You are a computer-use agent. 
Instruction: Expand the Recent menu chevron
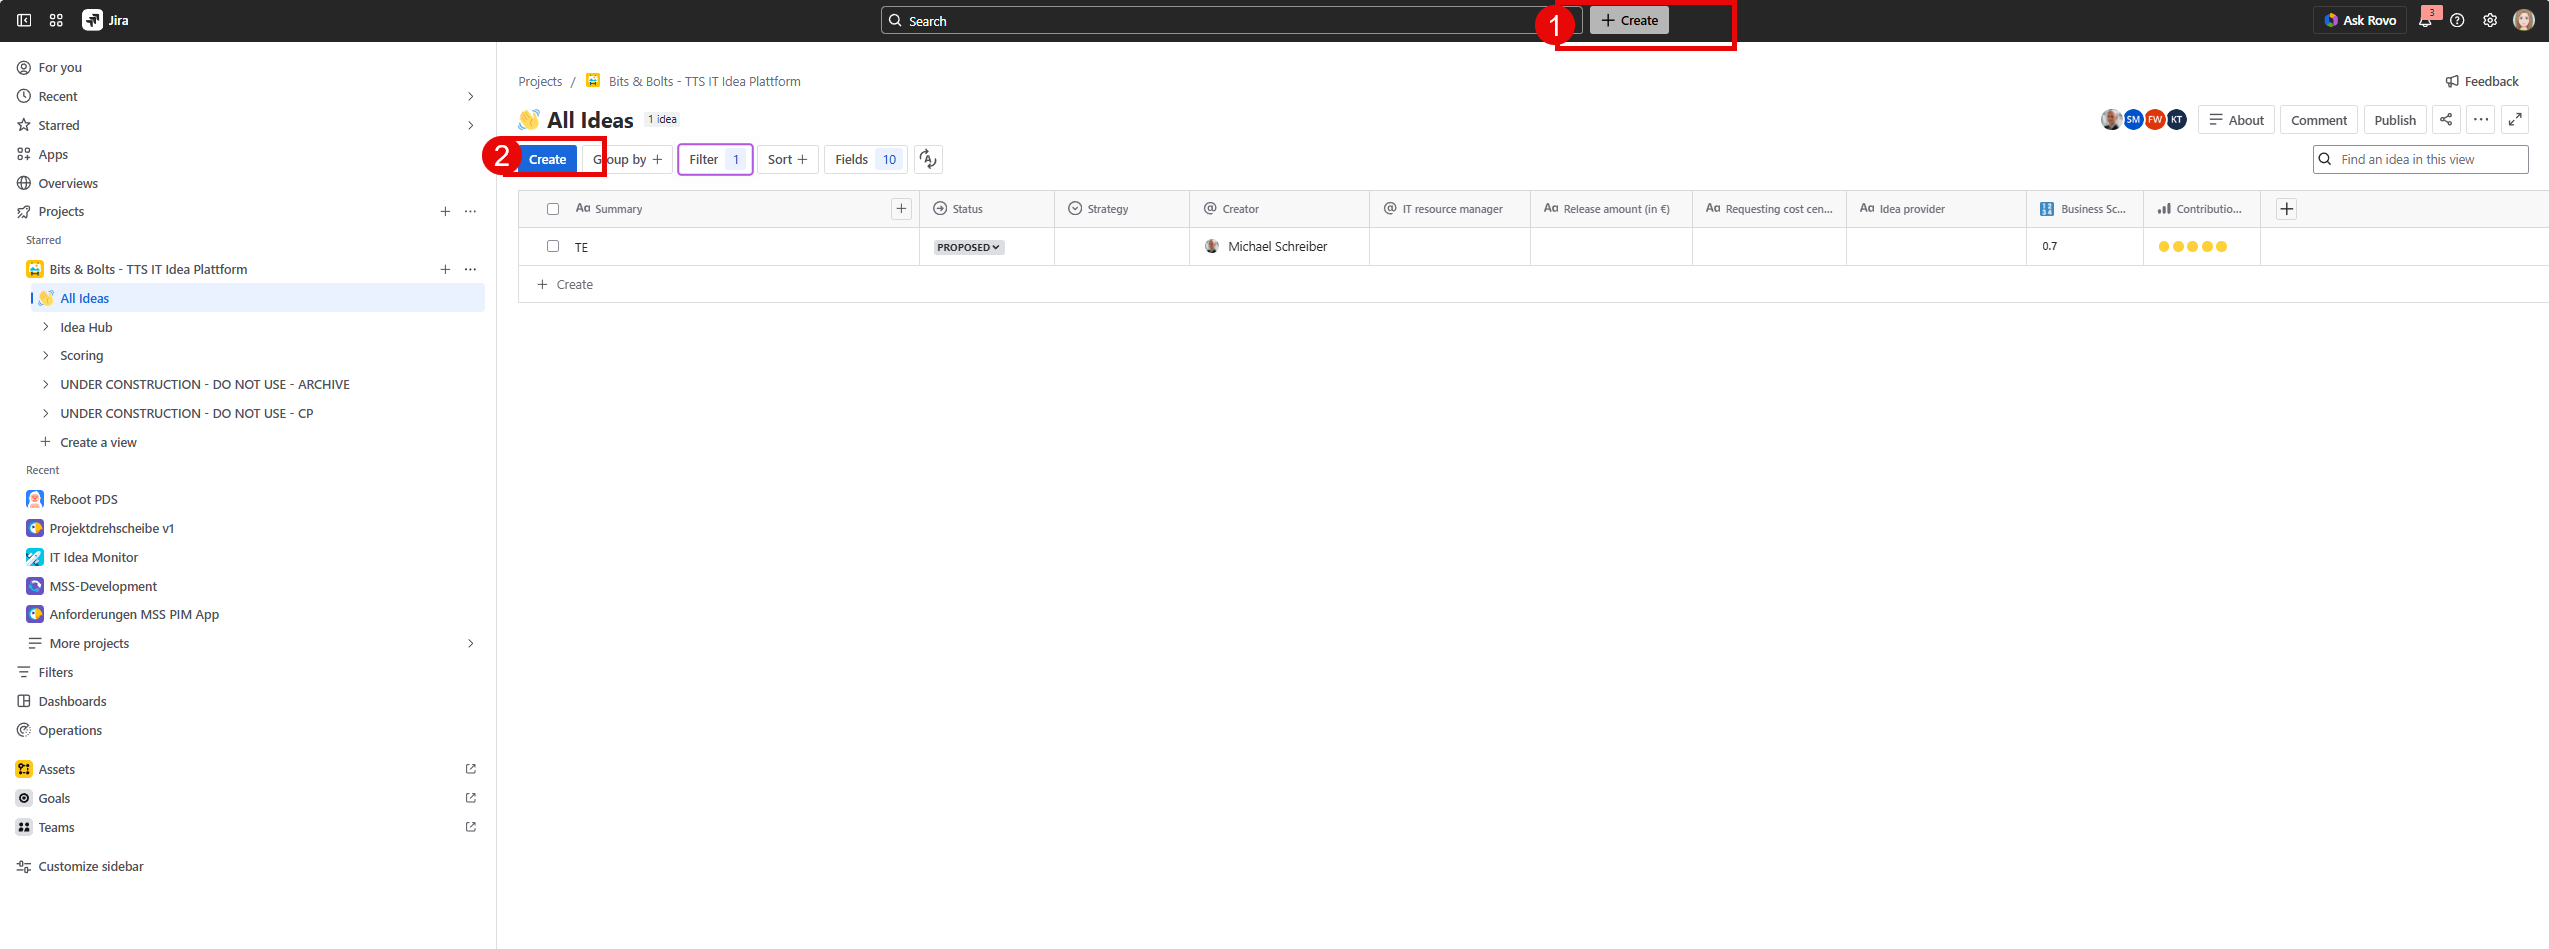471,96
